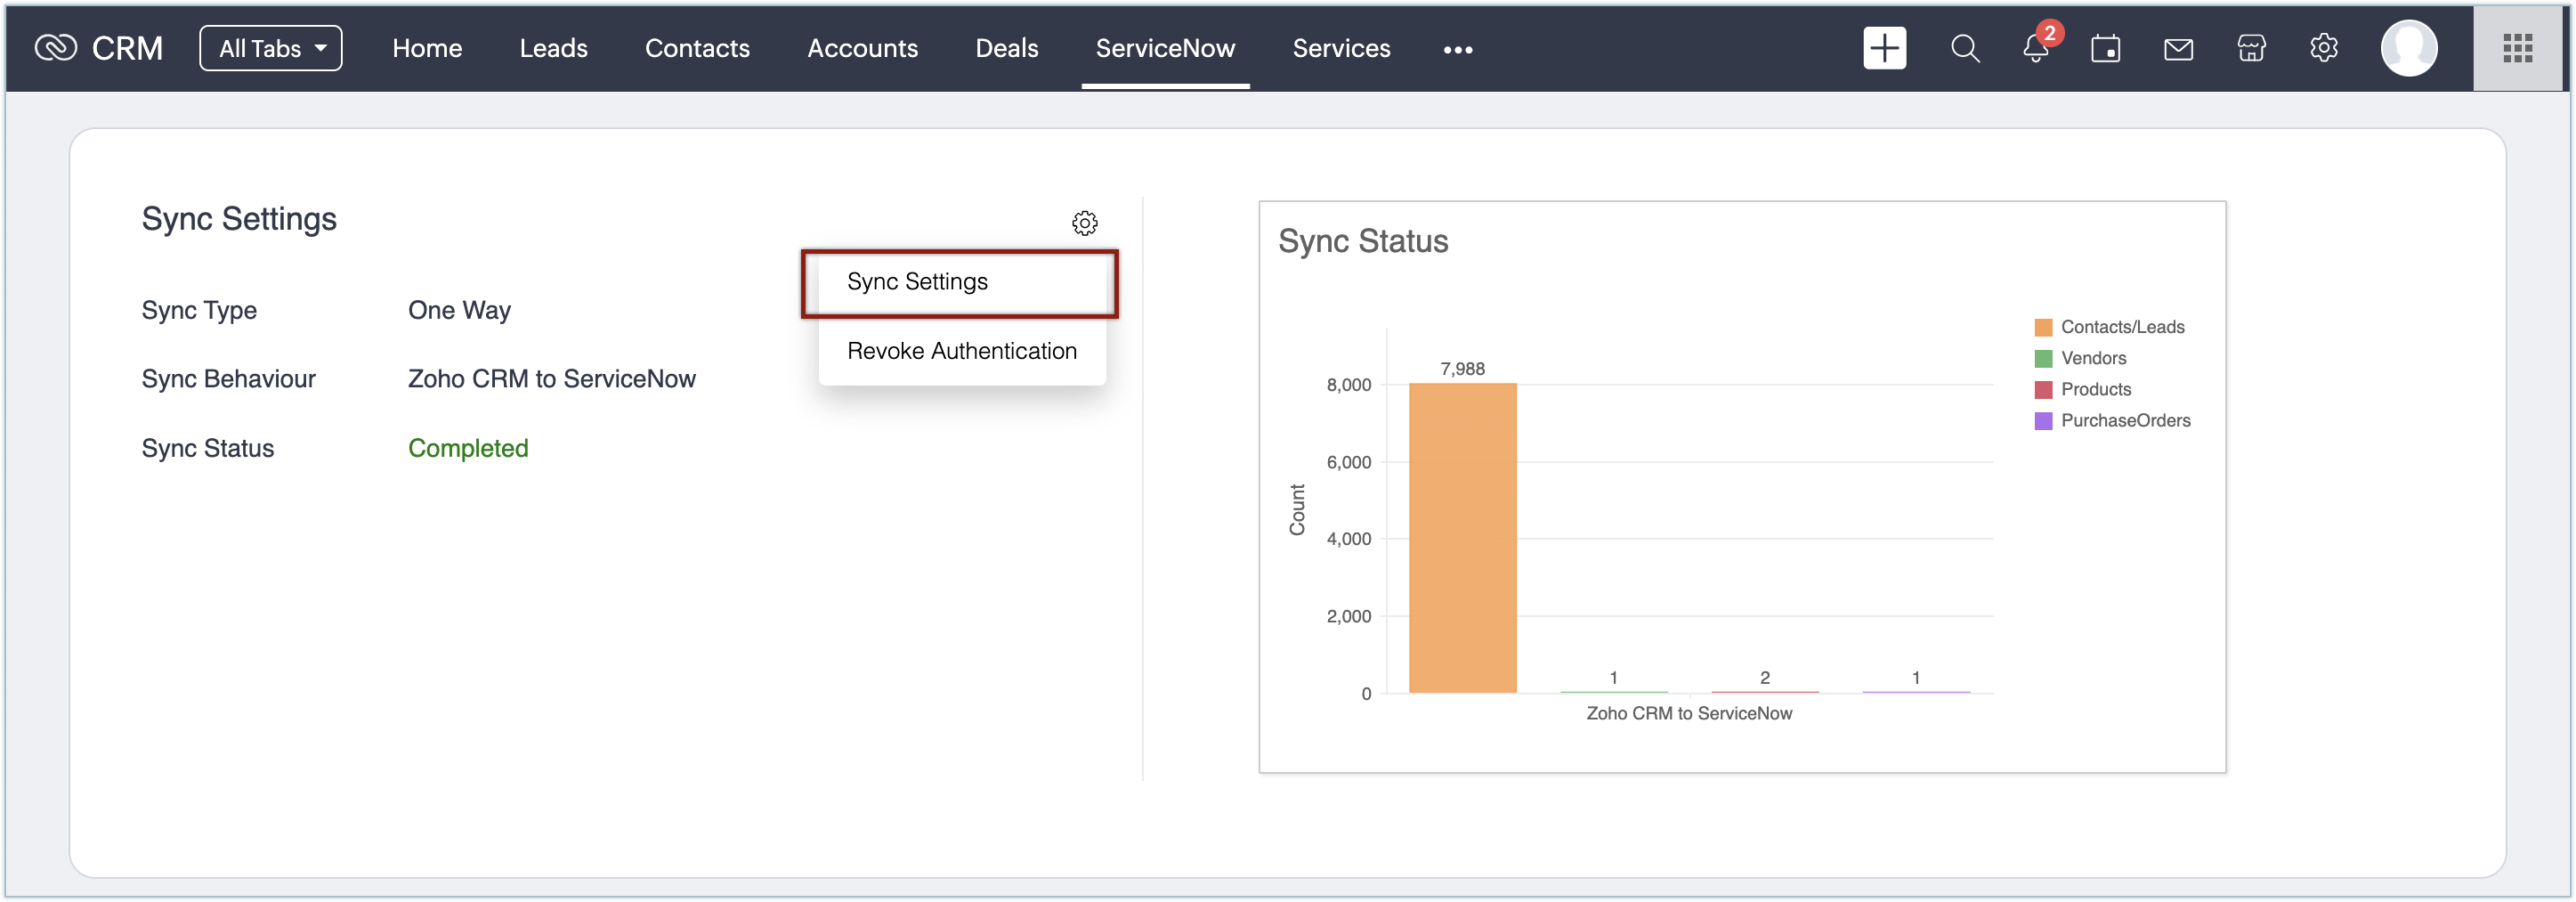This screenshot has width=2576, height=902.
Task: Go to the Accounts tab
Action: pyautogui.click(x=862, y=48)
